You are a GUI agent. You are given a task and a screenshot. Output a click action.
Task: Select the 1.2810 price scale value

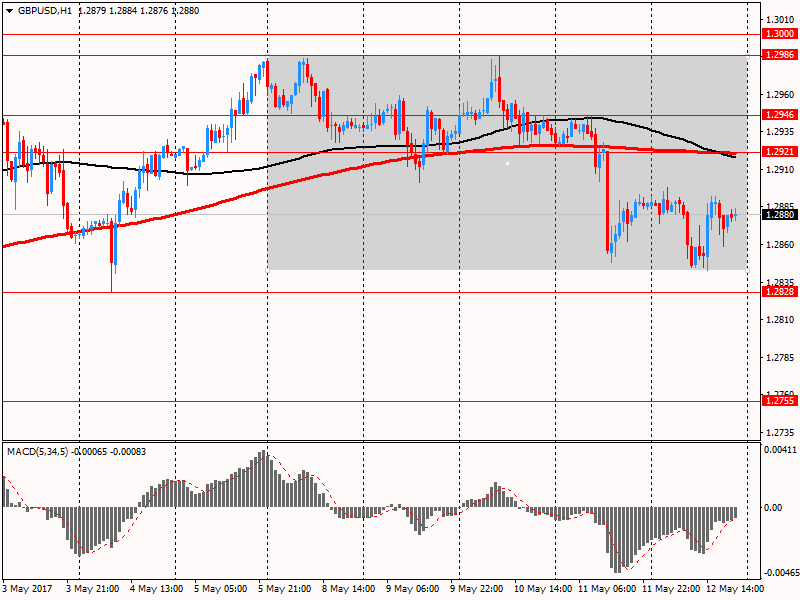781,320
